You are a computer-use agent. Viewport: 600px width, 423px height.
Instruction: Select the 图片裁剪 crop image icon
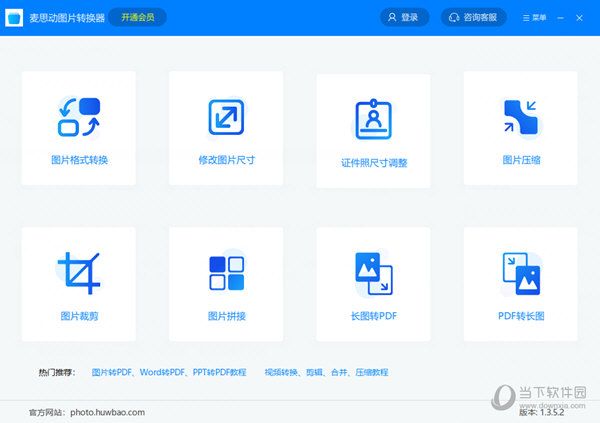pyautogui.click(x=79, y=273)
